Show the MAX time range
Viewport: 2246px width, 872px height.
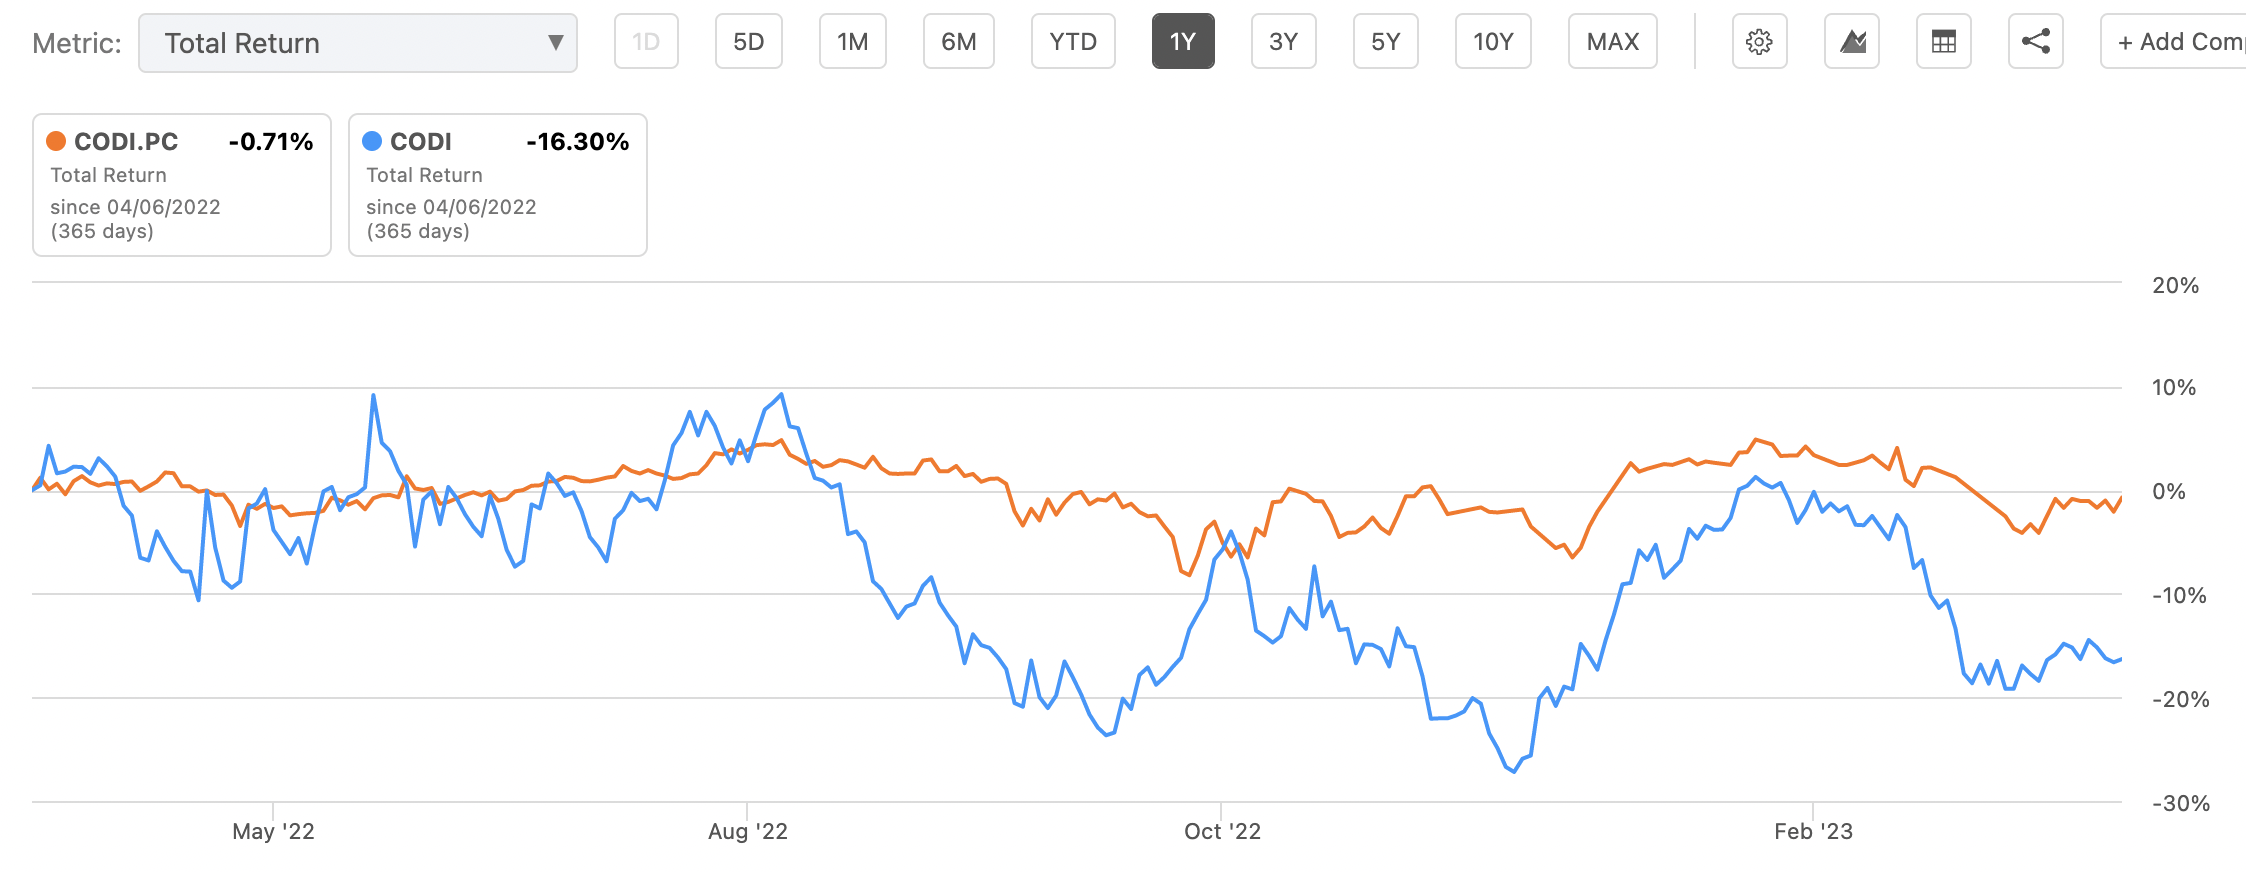coord(1612,42)
